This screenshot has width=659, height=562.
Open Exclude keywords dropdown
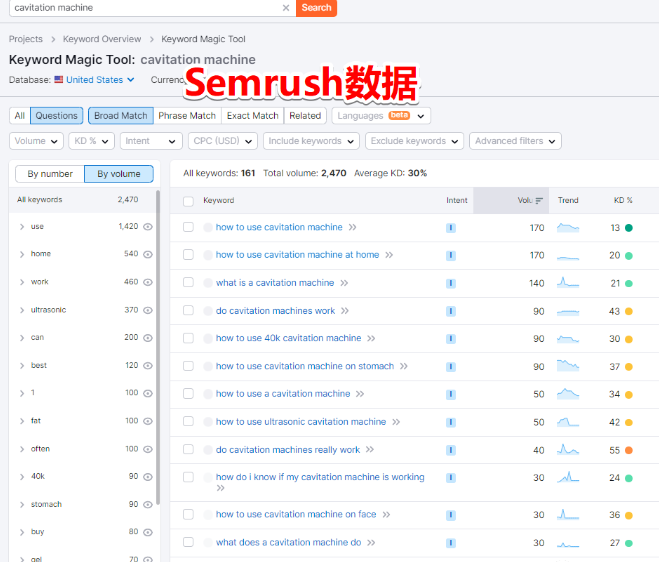pyautogui.click(x=414, y=141)
